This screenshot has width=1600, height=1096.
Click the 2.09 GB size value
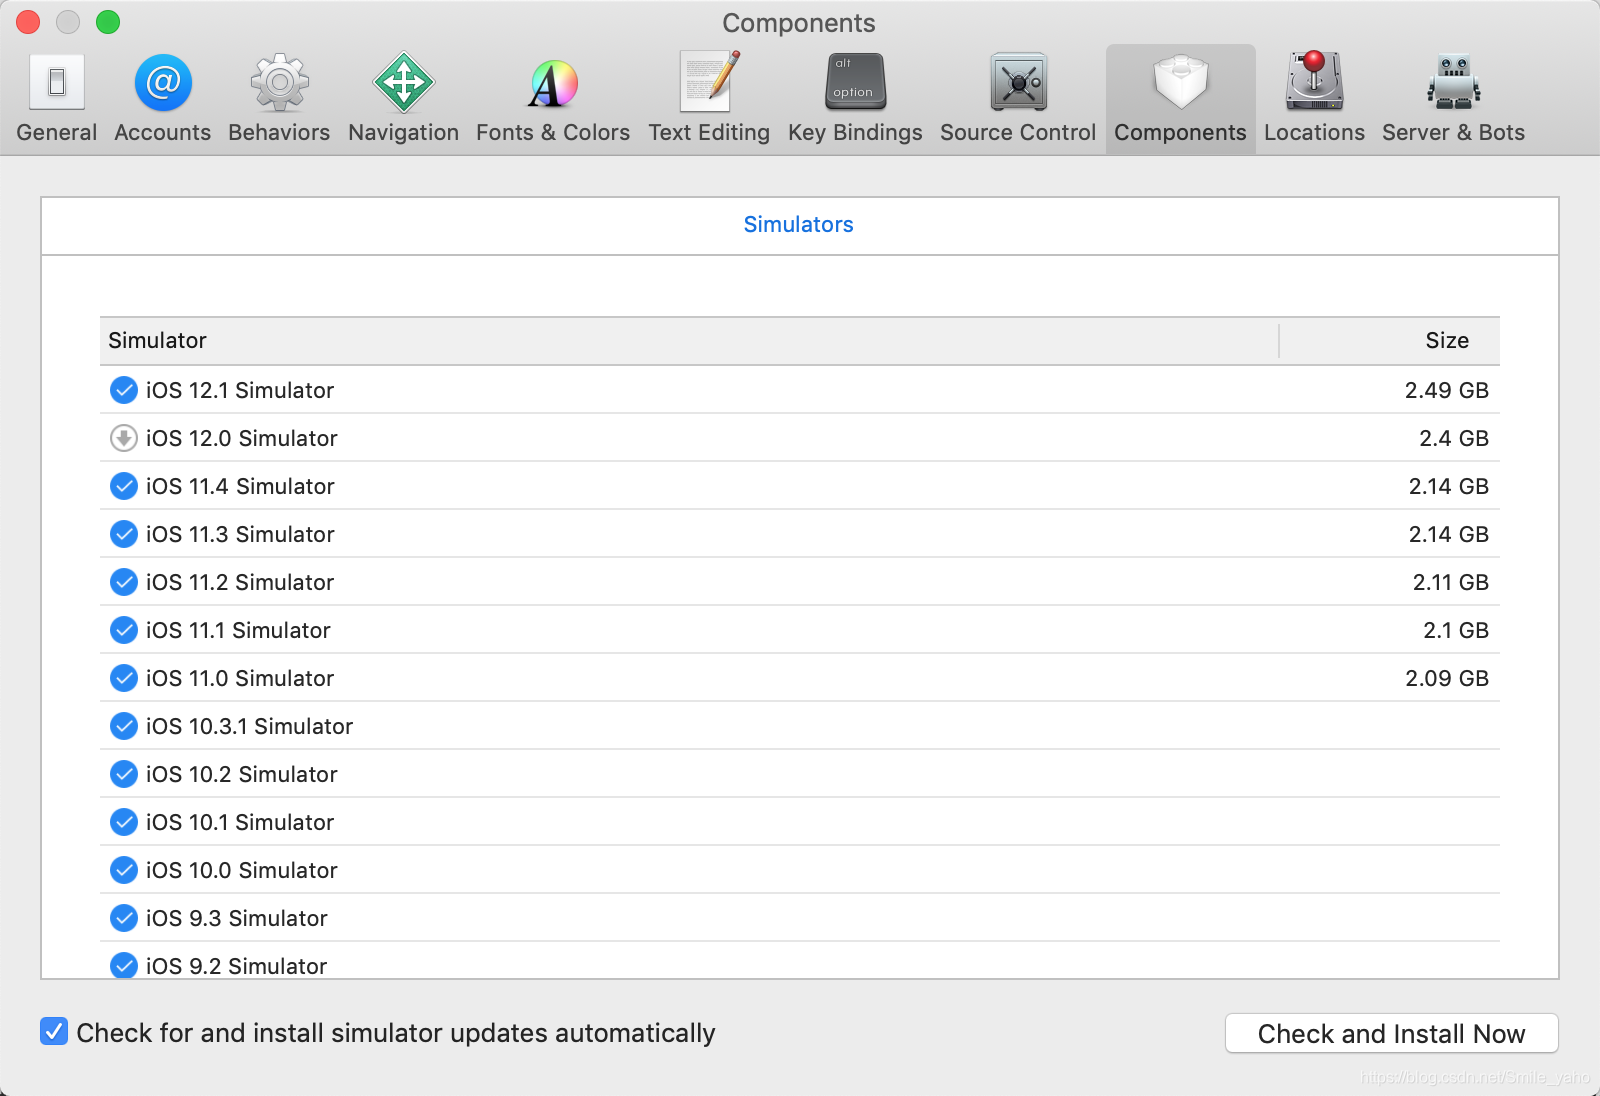(x=1447, y=679)
